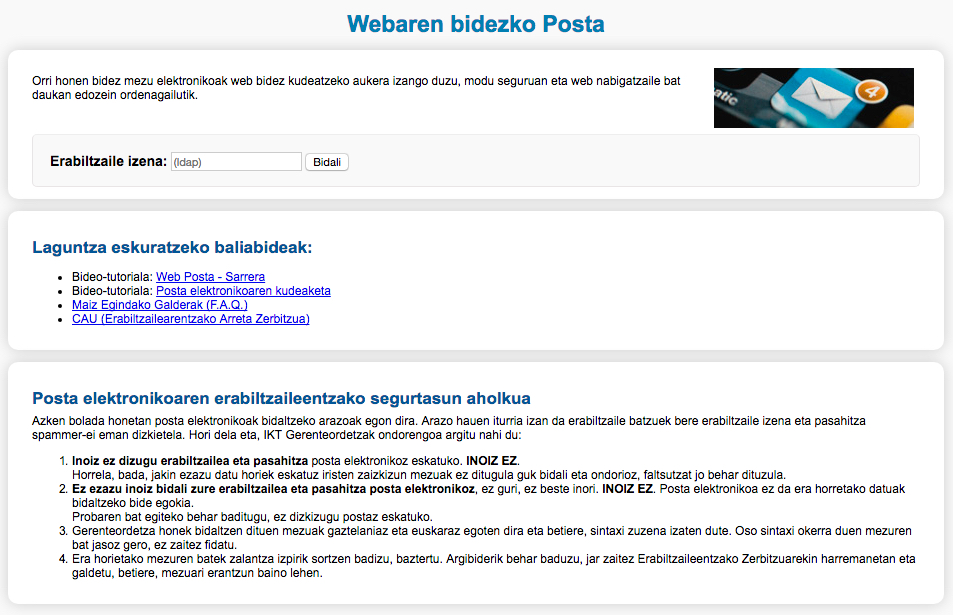This screenshot has width=953, height=615.
Task: Click the Erabiltzaile izena label
Action: point(108,161)
